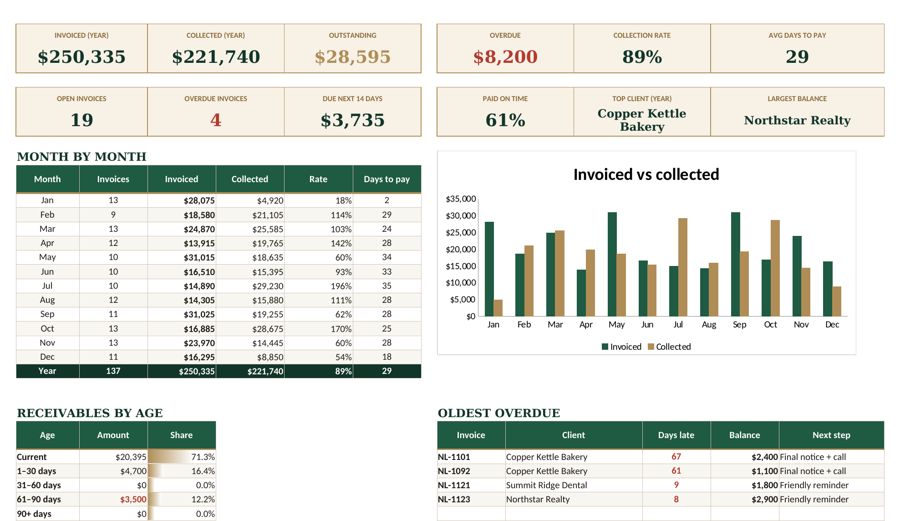The image size is (900, 521).
Task: Click the Amount column header
Action: [113, 435]
